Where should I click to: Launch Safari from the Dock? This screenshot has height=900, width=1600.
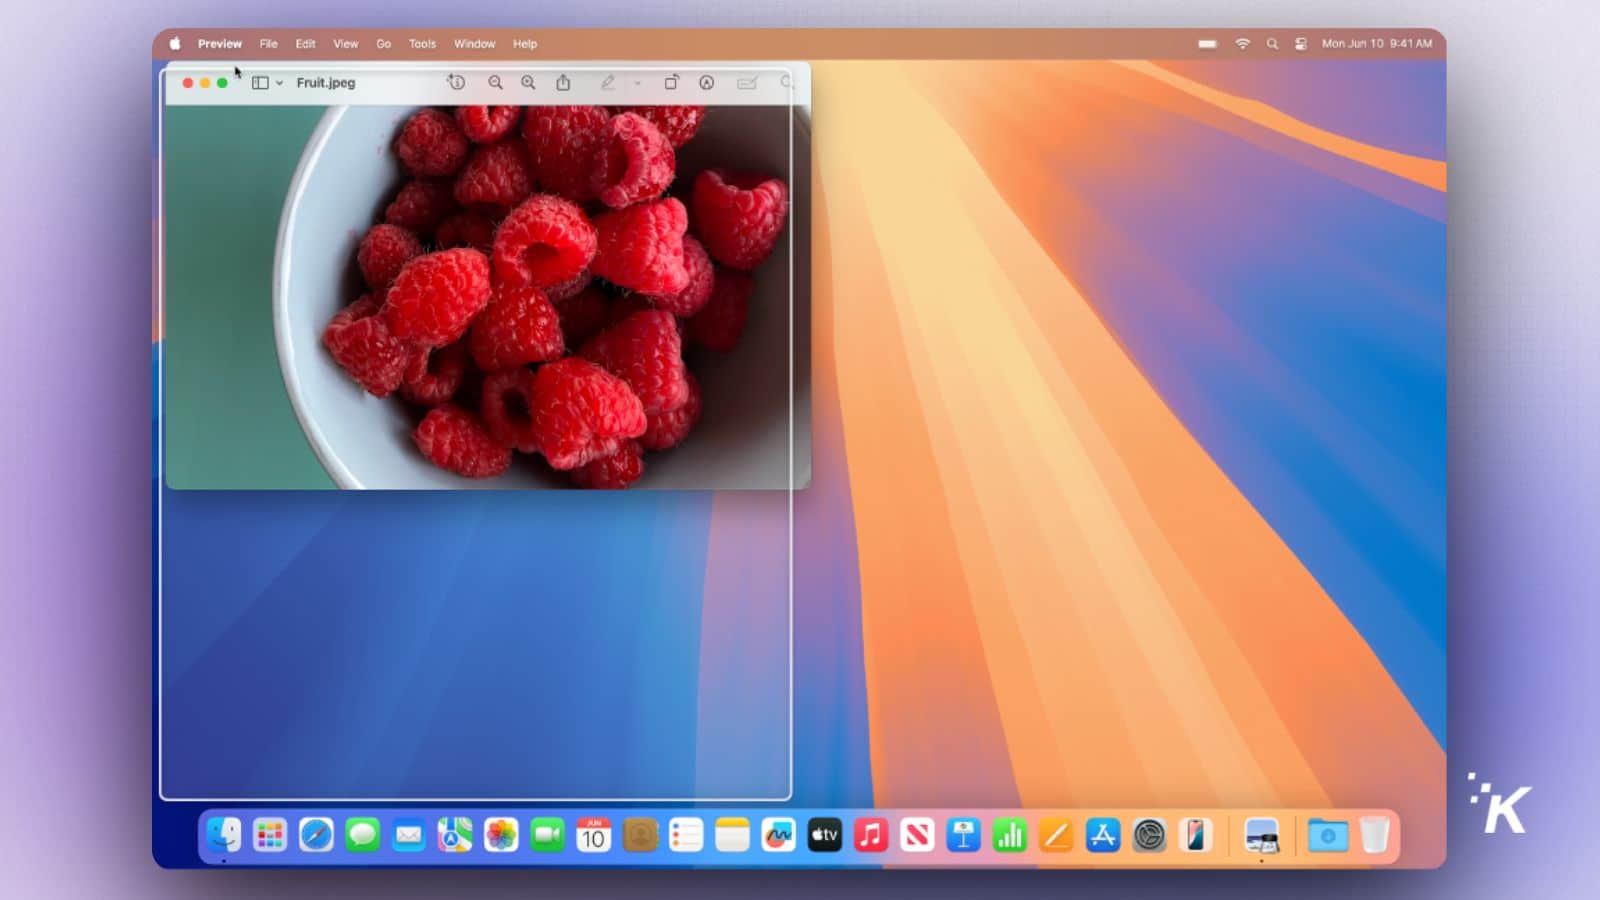click(x=316, y=835)
